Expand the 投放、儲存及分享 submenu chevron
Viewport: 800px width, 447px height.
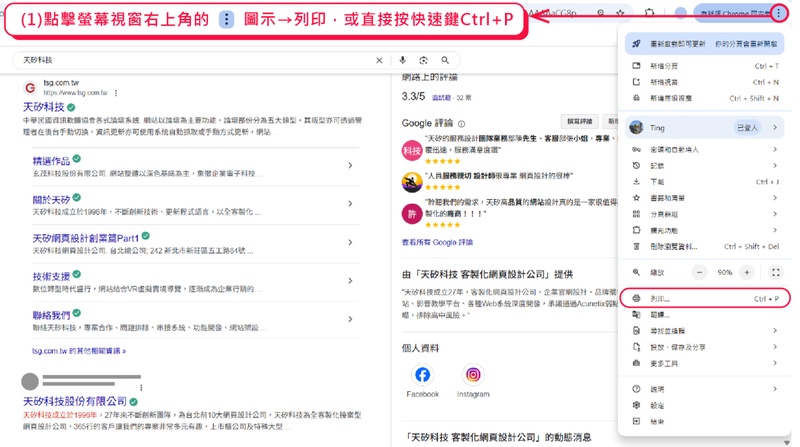click(x=775, y=347)
